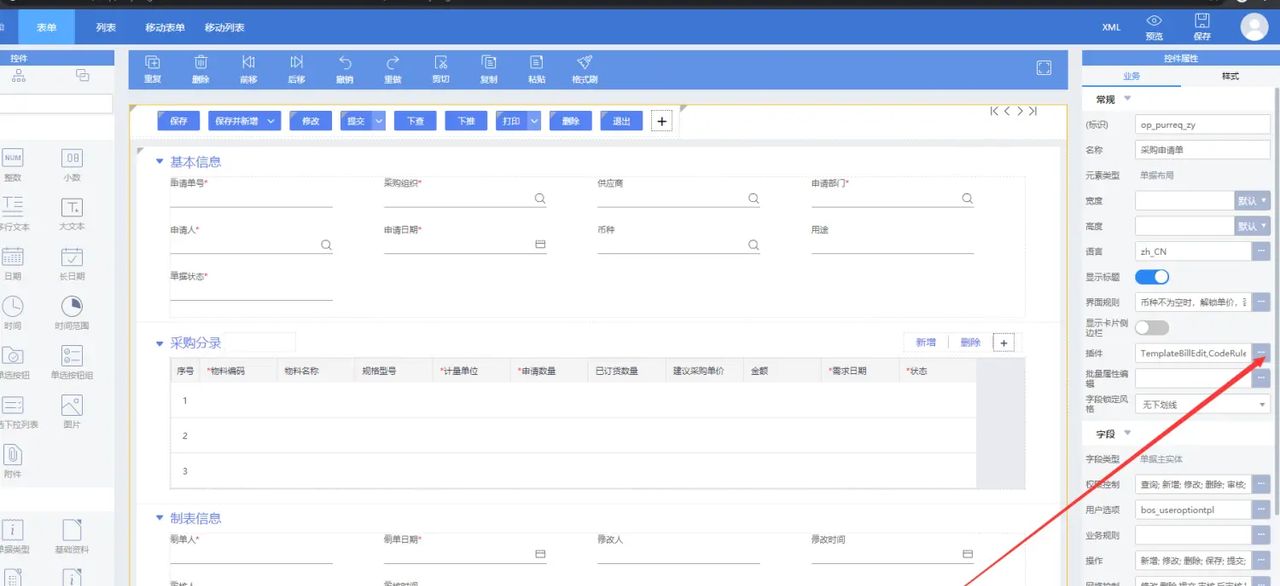Click the 名称 input field
This screenshot has width=1280, height=586.
[x=1202, y=150]
